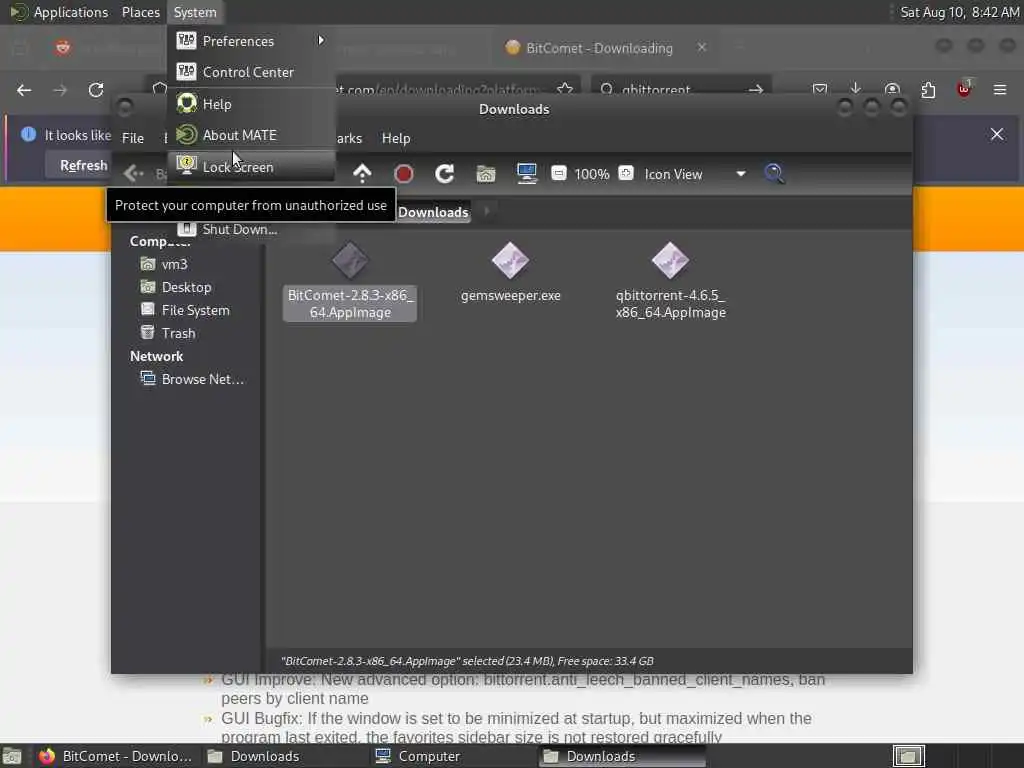Open Browse Network in sidebar
Screen dimensions: 1024x768
(x=202, y=379)
